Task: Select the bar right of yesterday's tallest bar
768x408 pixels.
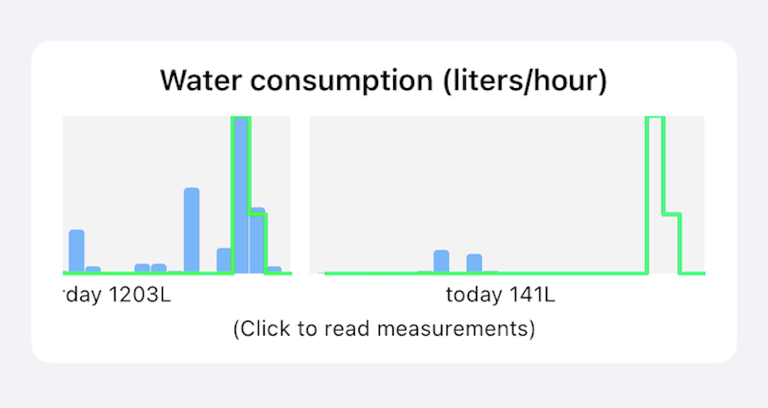Action: click(x=257, y=240)
